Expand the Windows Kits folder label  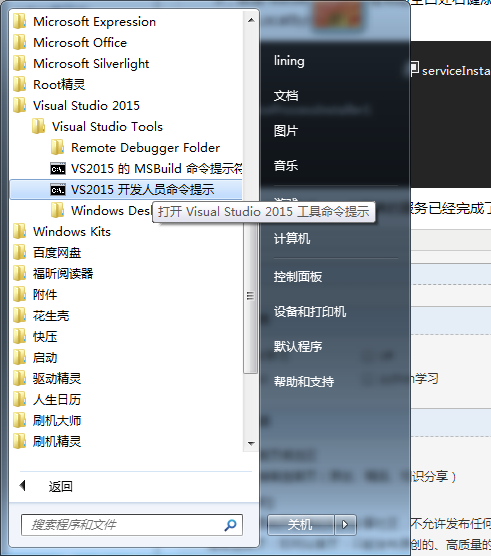click(72, 232)
